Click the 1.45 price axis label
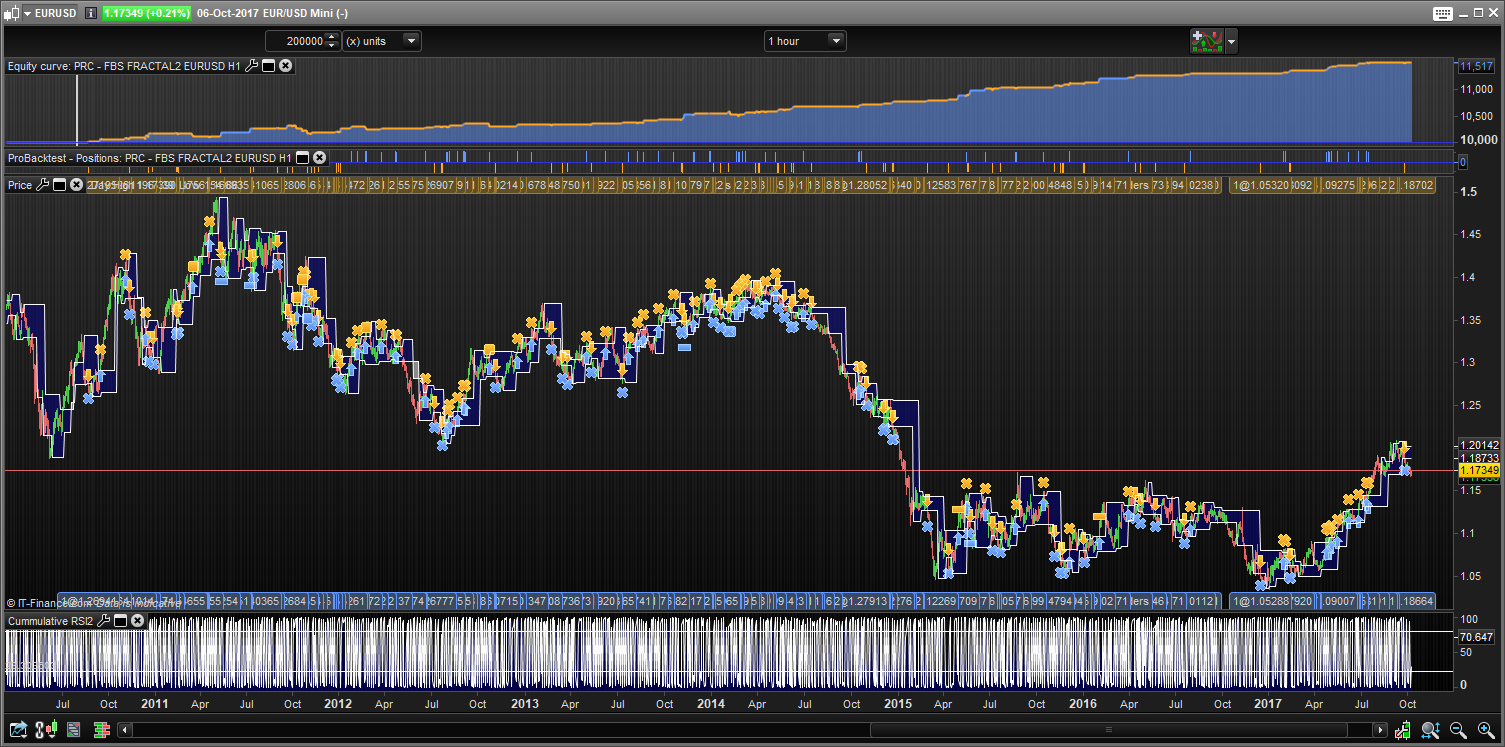 (1470, 234)
